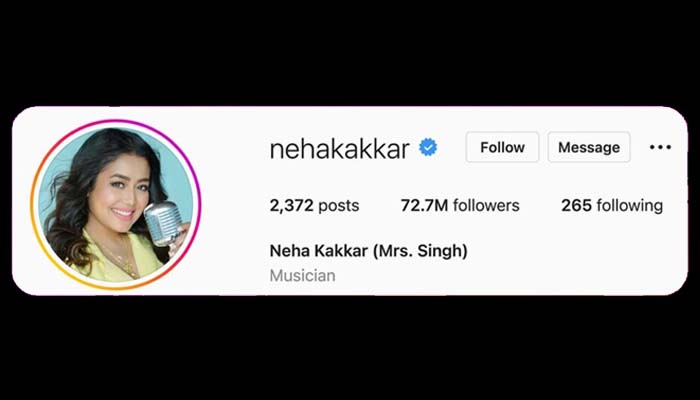Click the 72.7M number

424,205
